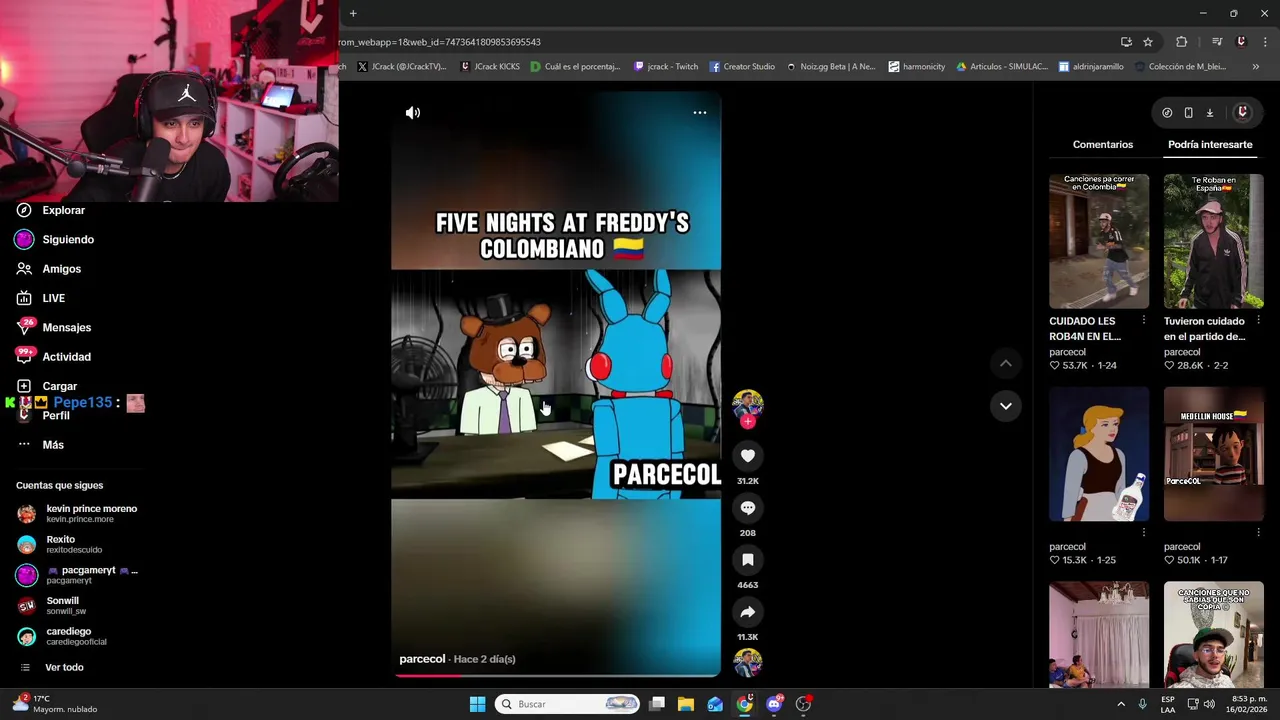Switch to the Podría interesarte tab
Screen dimensions: 1280x720
coord(1210,145)
